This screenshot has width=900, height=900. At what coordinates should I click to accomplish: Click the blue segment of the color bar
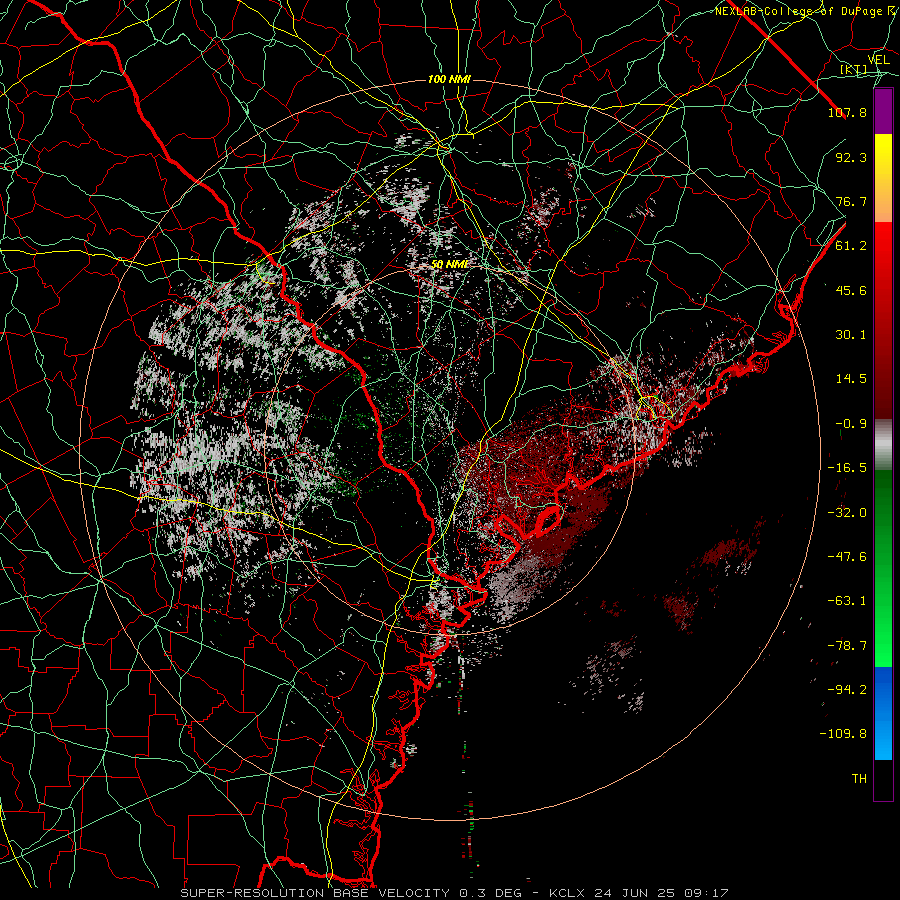click(x=883, y=713)
